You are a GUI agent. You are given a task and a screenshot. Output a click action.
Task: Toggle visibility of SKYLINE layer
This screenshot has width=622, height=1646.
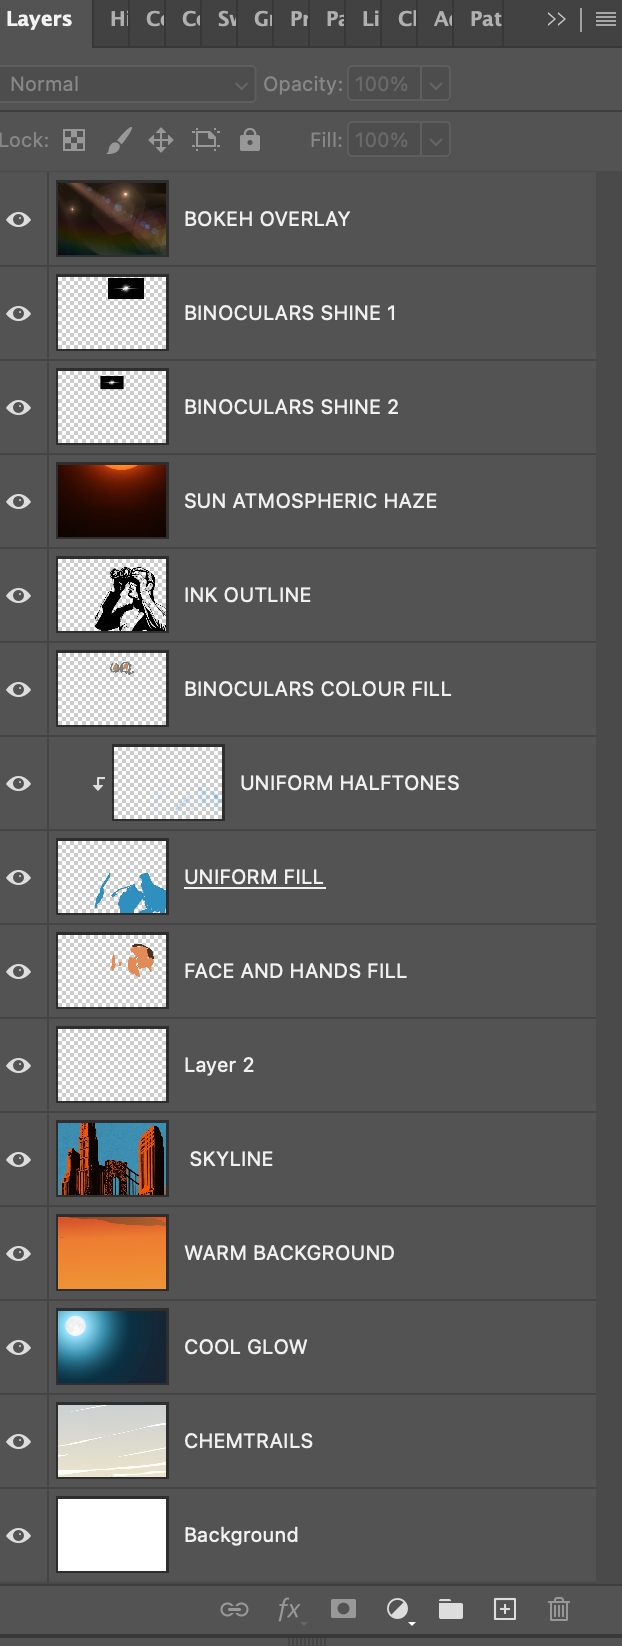click(19, 1159)
